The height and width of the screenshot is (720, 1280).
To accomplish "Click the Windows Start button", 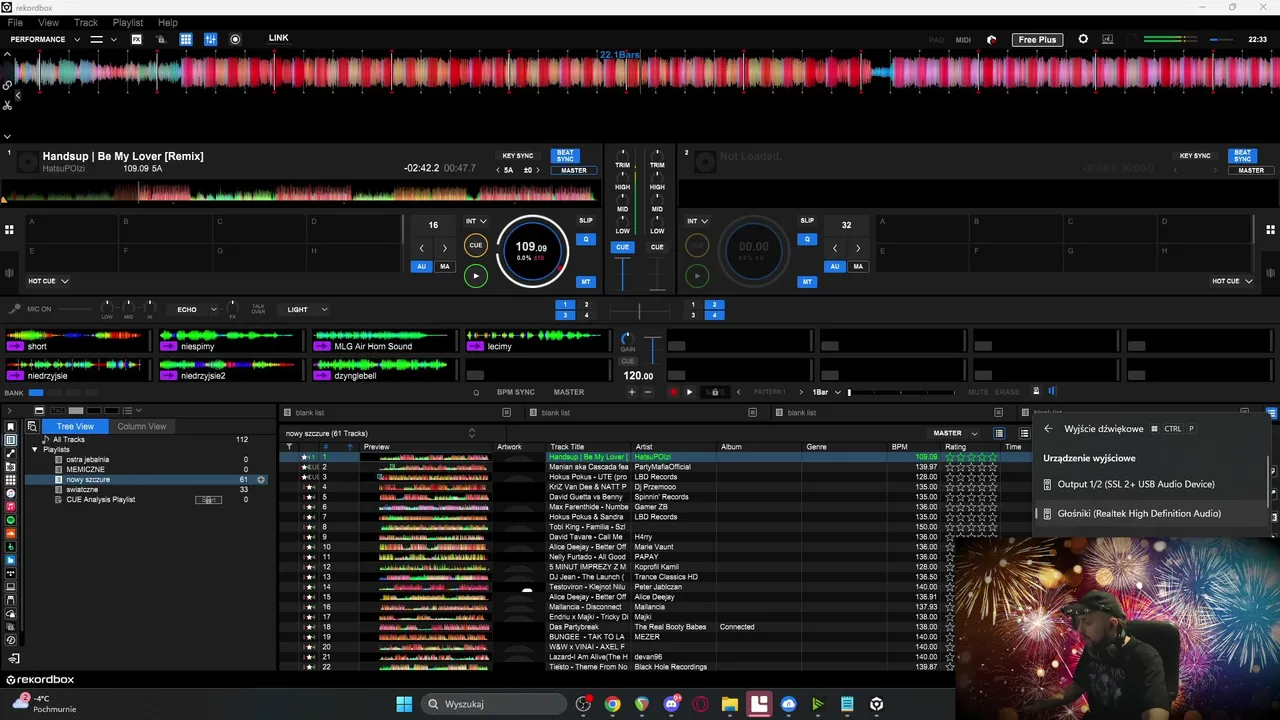I will coord(404,704).
